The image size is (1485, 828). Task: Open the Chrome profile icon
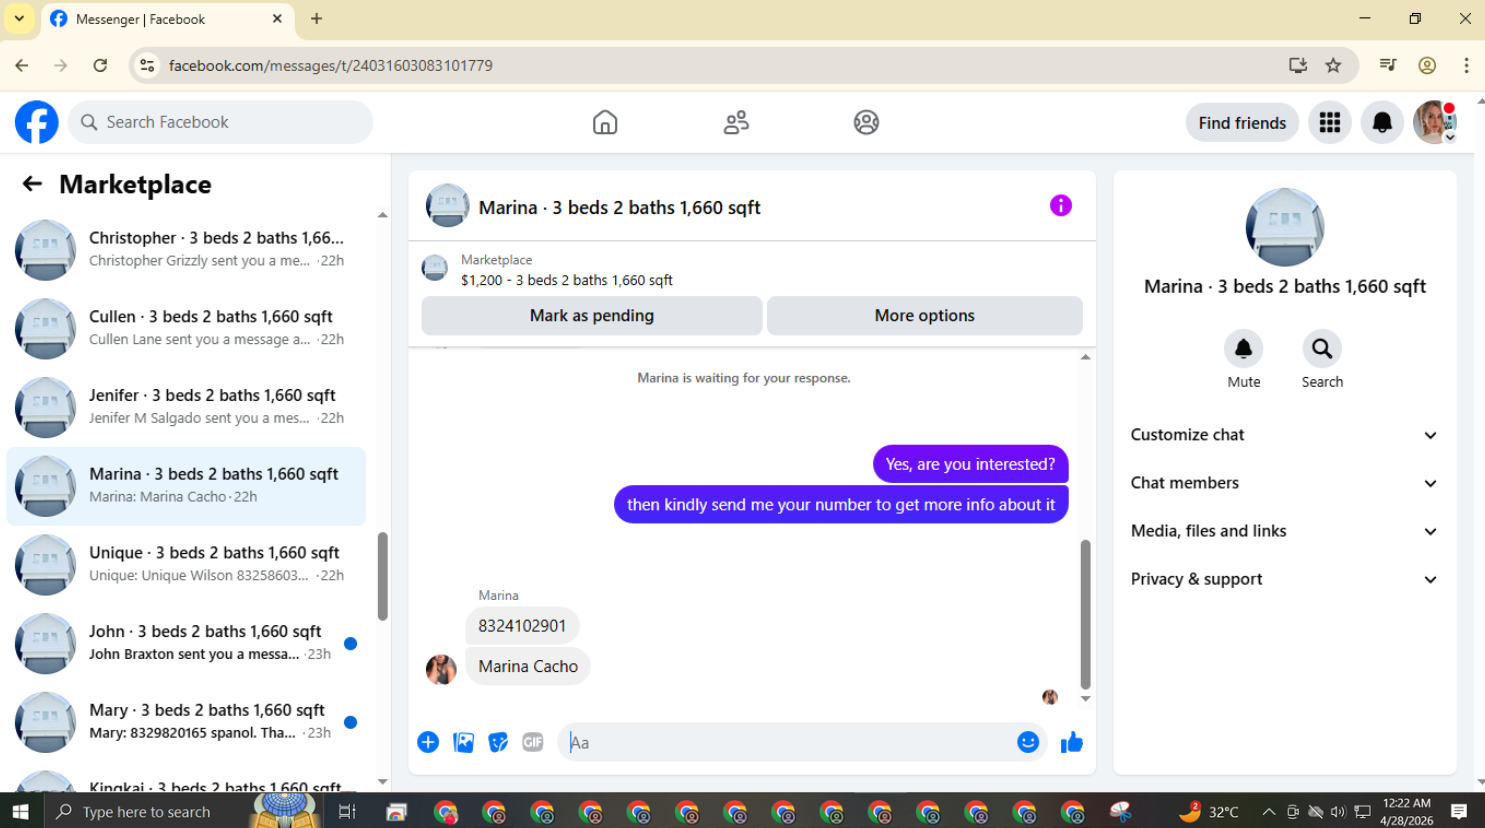1427,65
